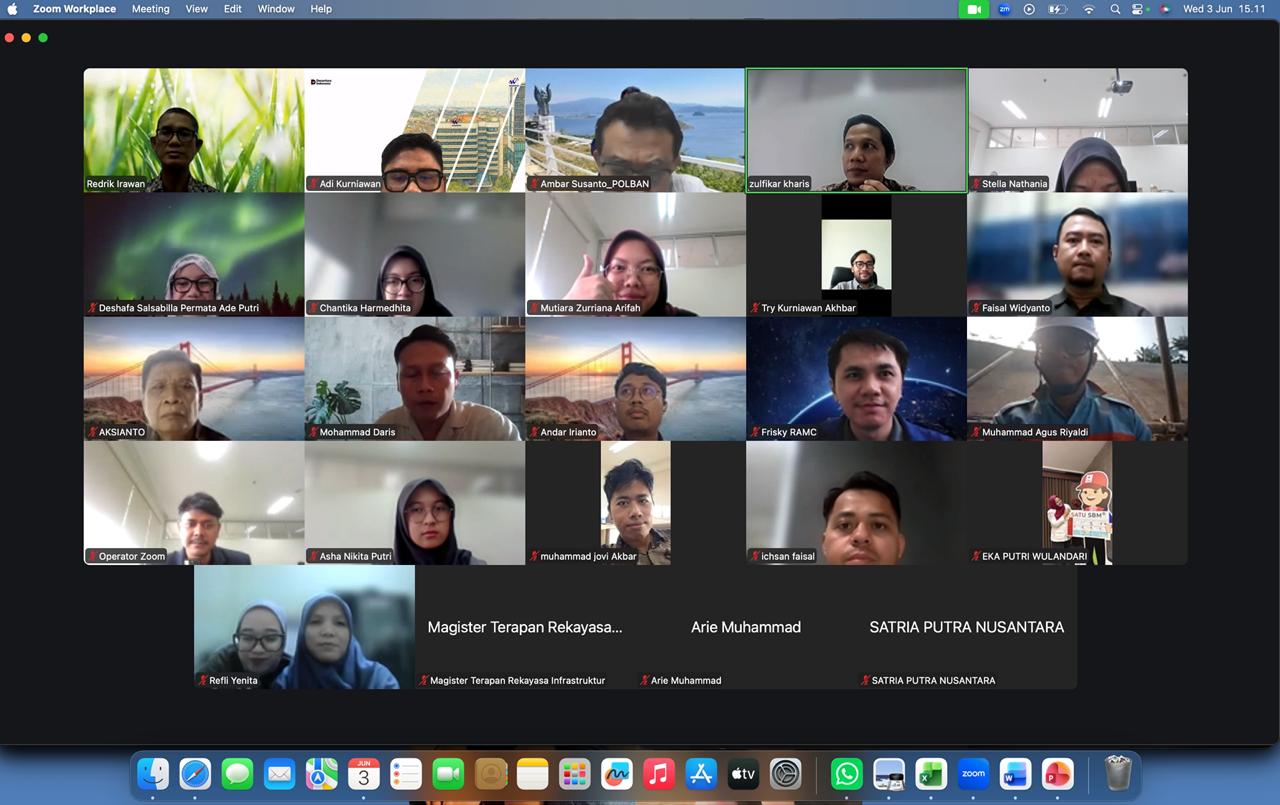Screen dimensions: 1280x805
Task: Select Redrik Irawan's video tile
Action: pos(194,130)
